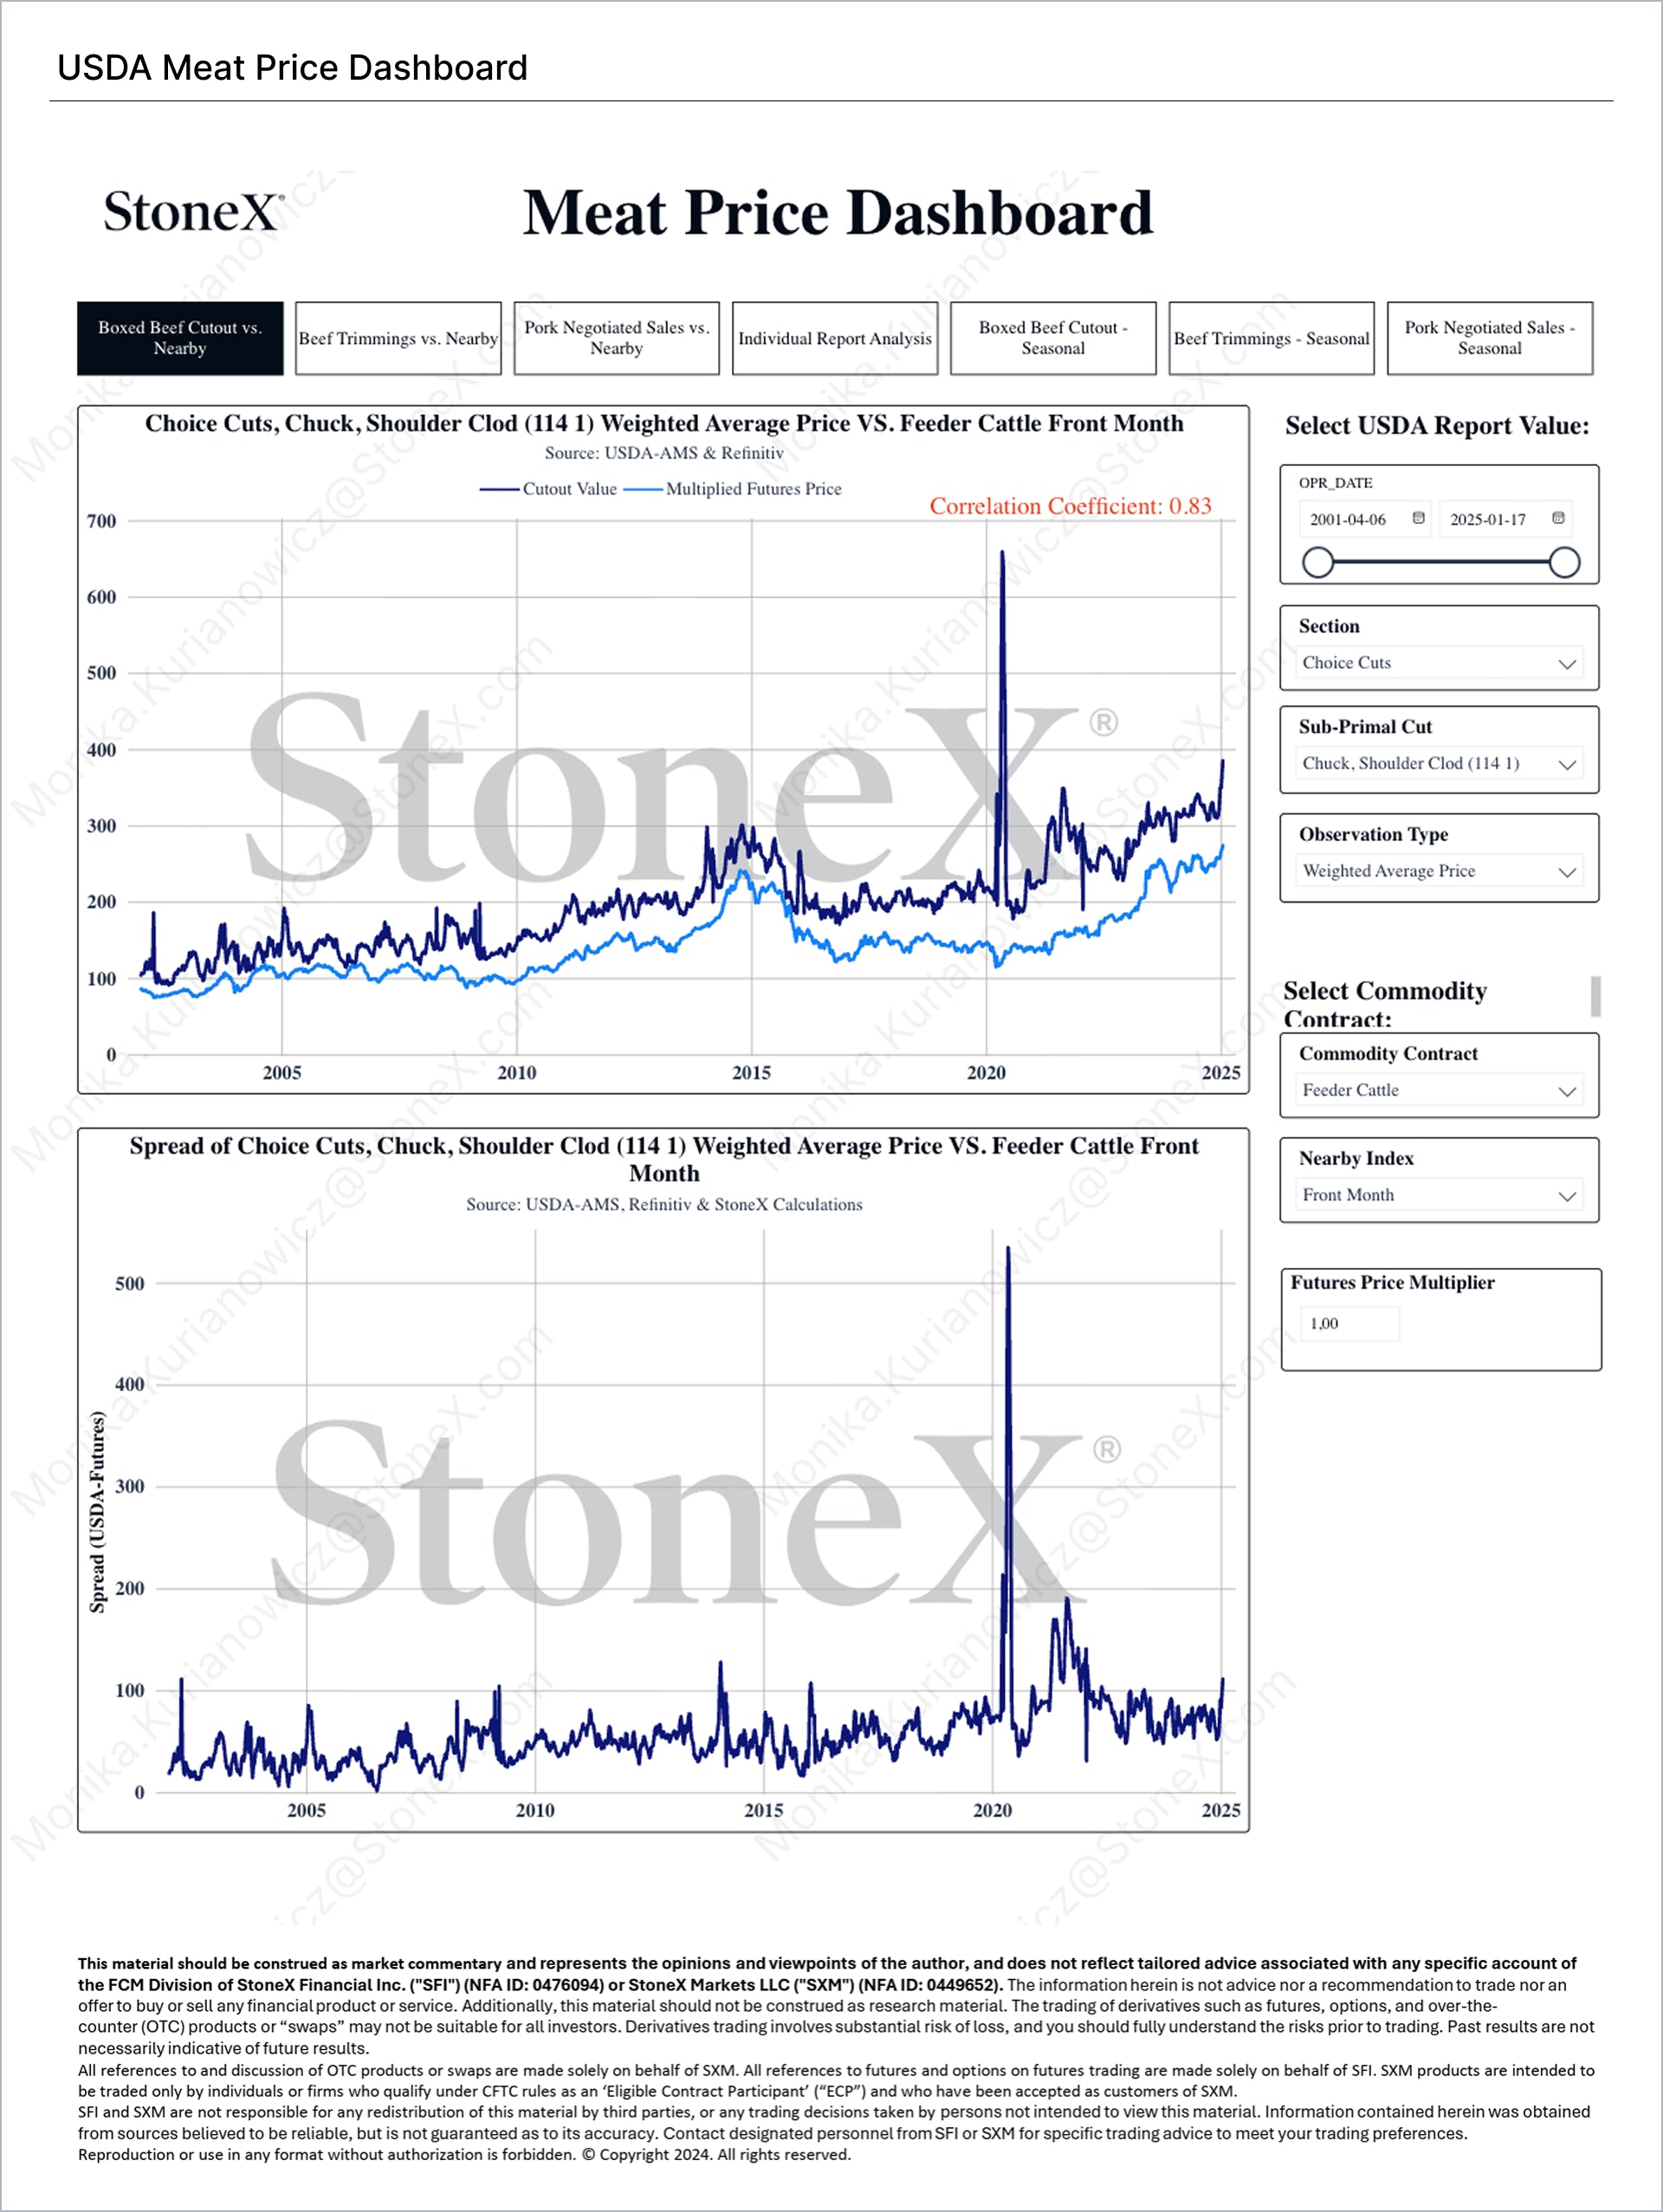Click the Select Commodity Contract heading
The image size is (1663, 2212).
[x=1385, y=1004]
